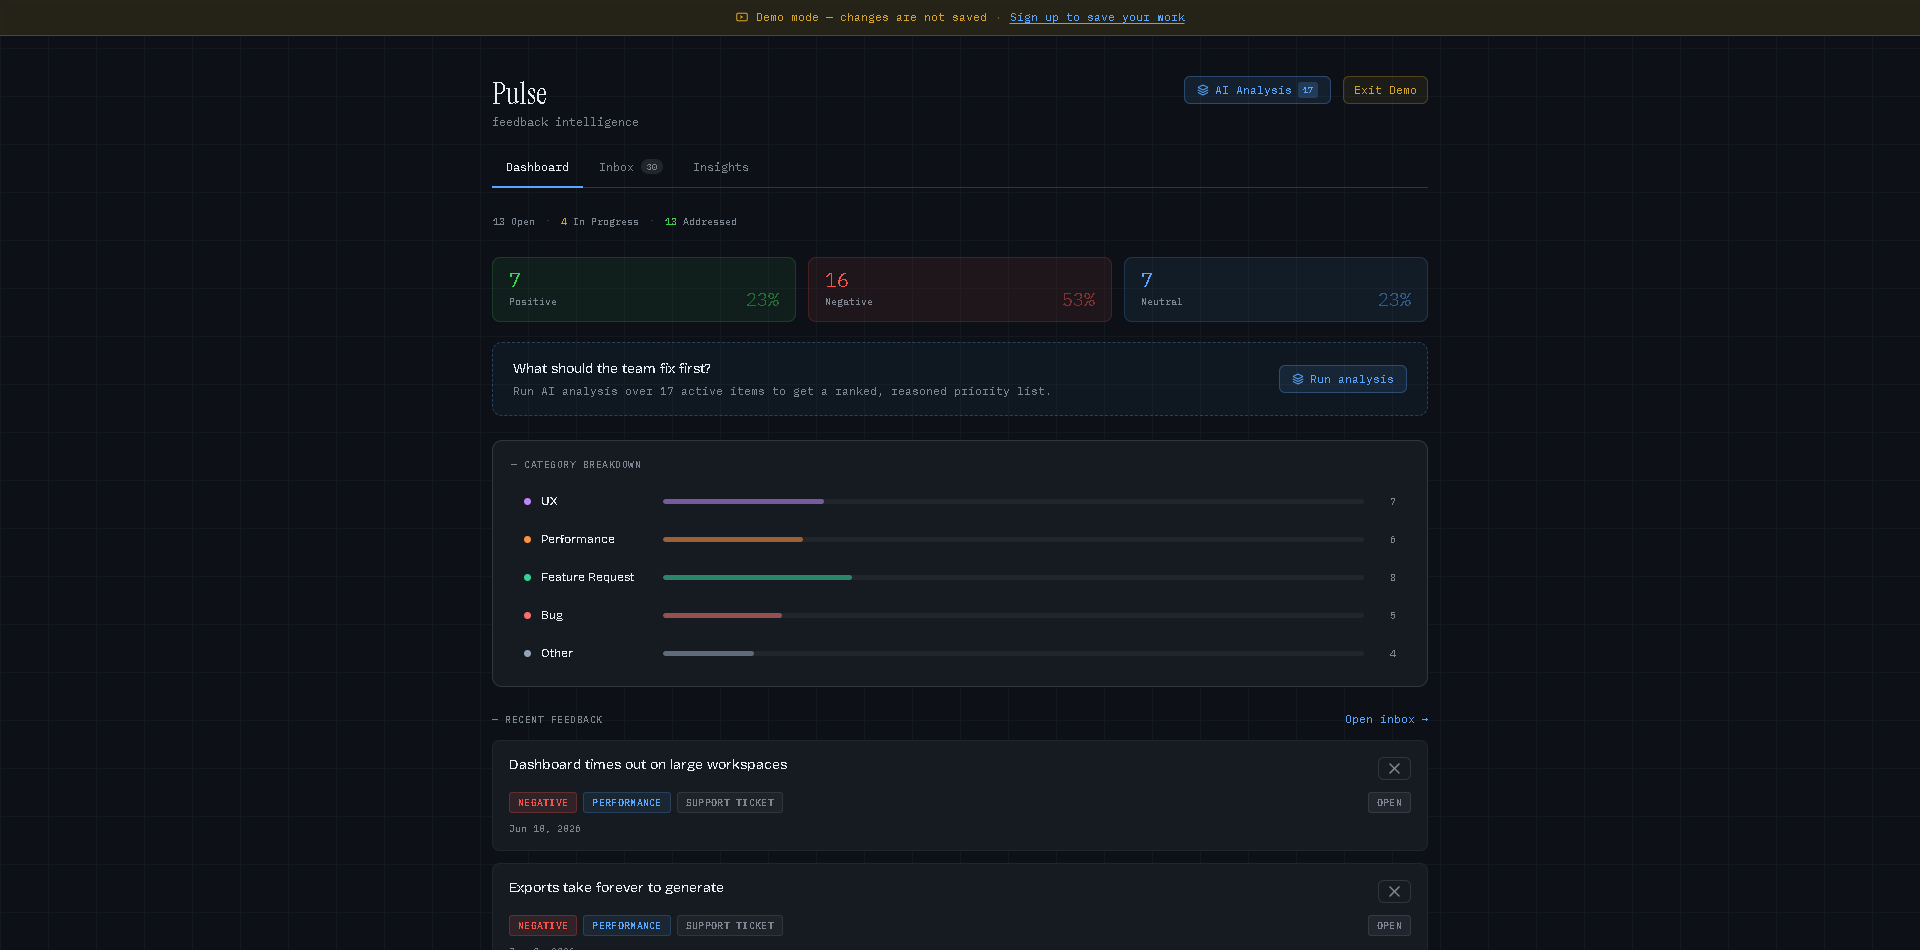Click the Inbox count badge 30

pos(652,167)
